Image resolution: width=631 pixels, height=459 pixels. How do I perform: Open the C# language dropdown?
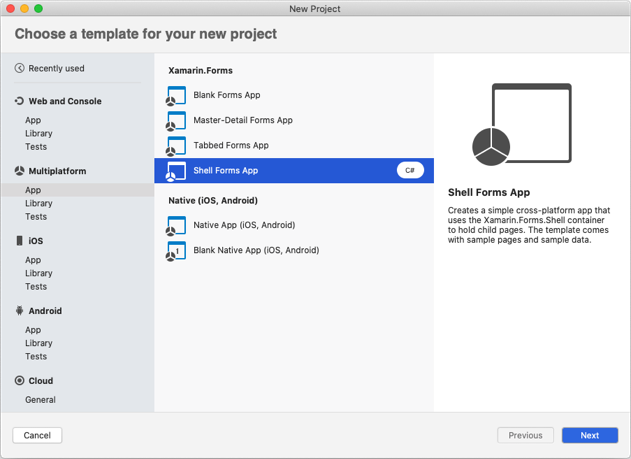(410, 171)
